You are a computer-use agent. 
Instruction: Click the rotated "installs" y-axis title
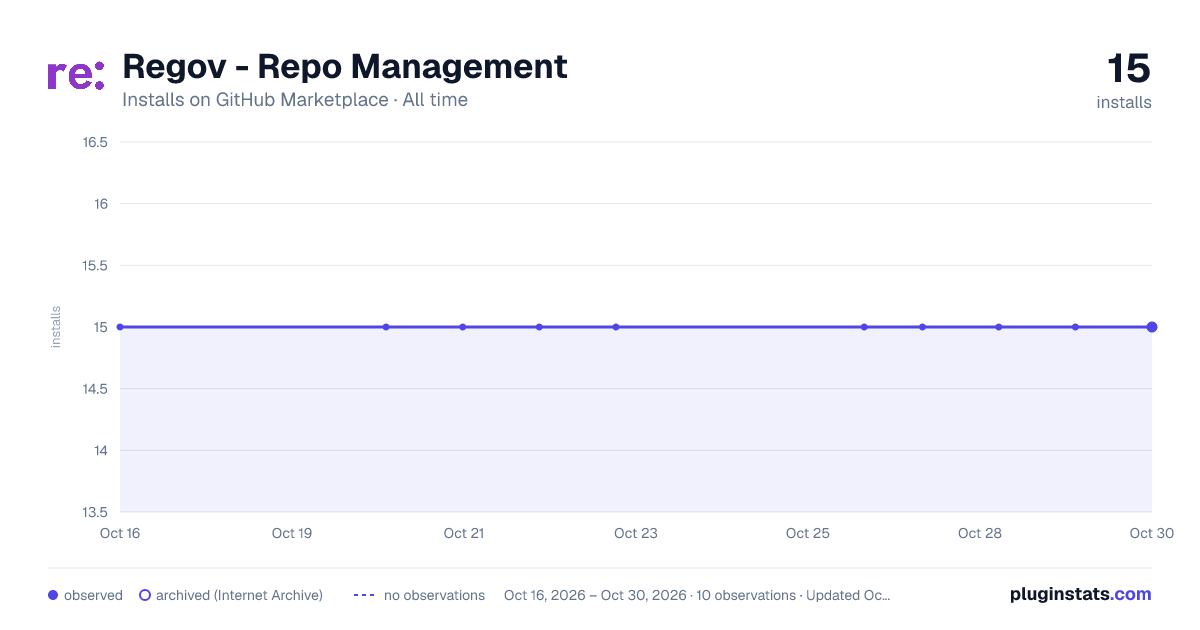pos(56,327)
